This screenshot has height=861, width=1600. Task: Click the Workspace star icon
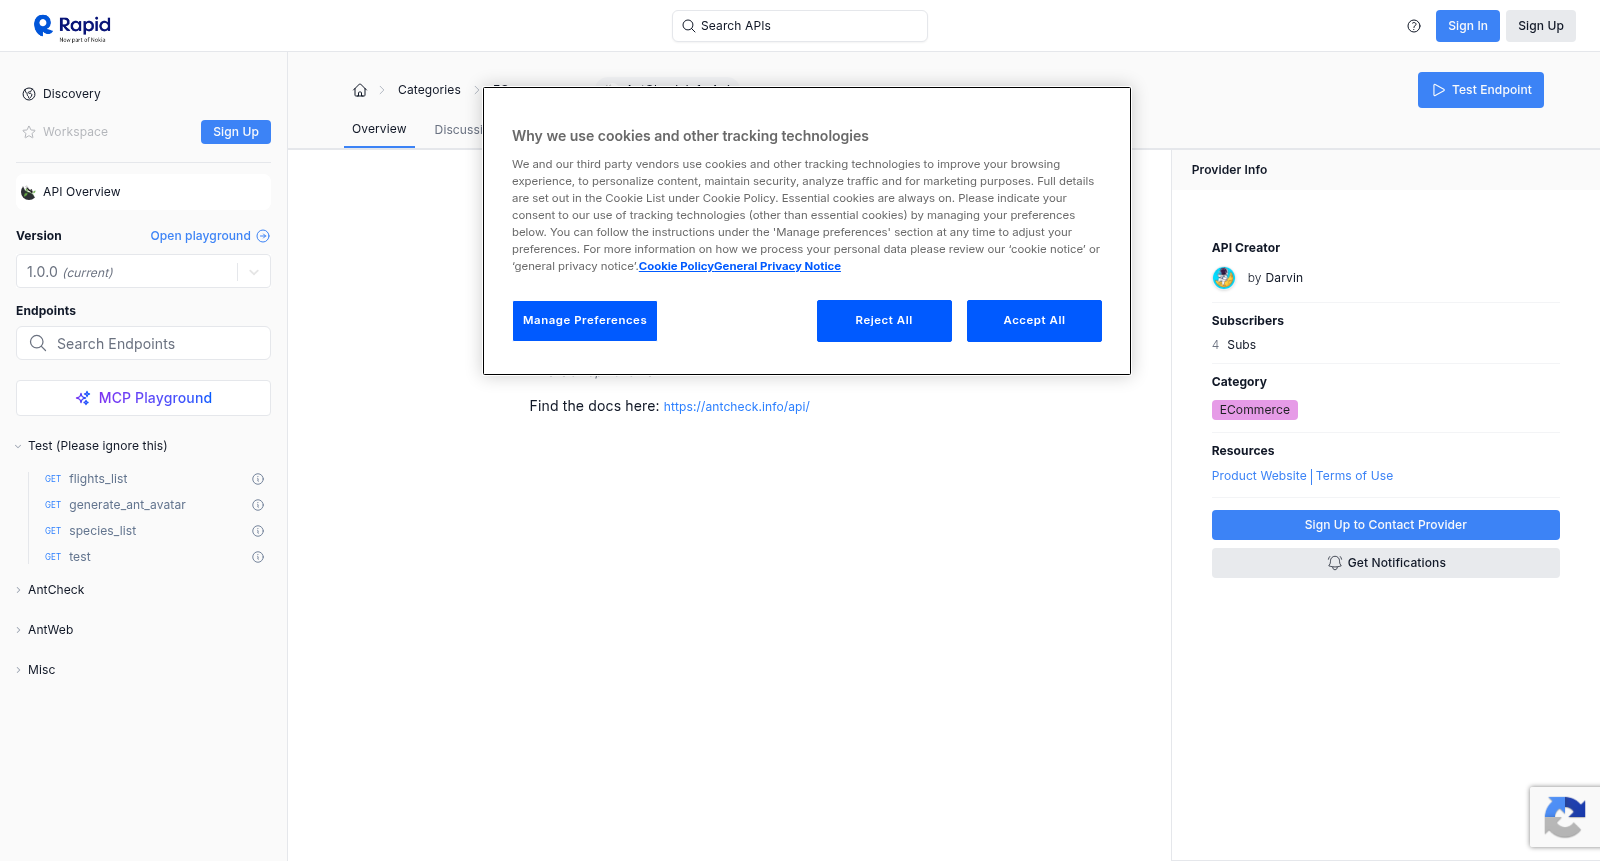point(29,132)
